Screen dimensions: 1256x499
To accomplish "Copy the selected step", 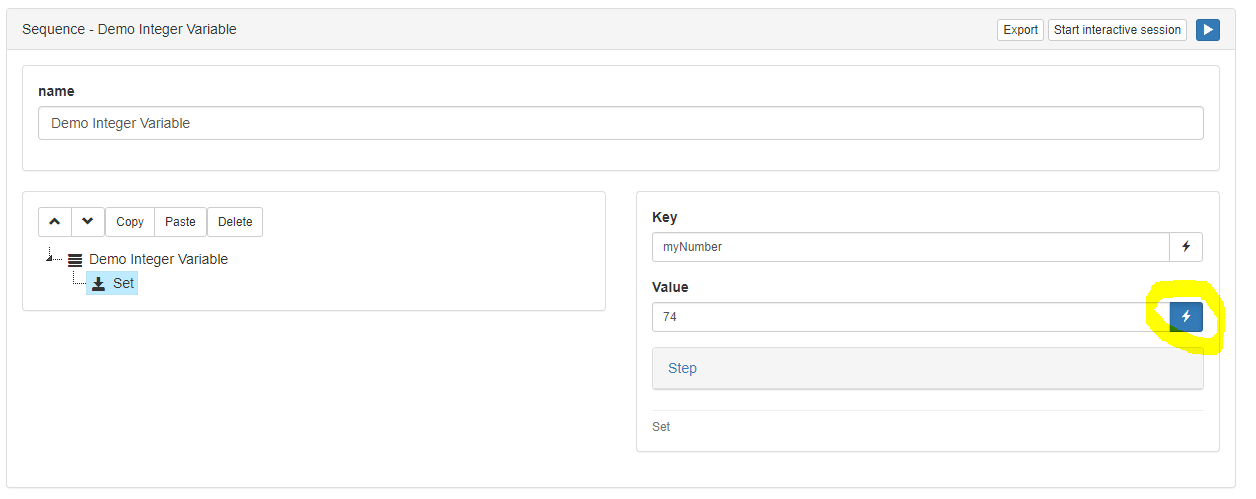I will pyautogui.click(x=130, y=222).
